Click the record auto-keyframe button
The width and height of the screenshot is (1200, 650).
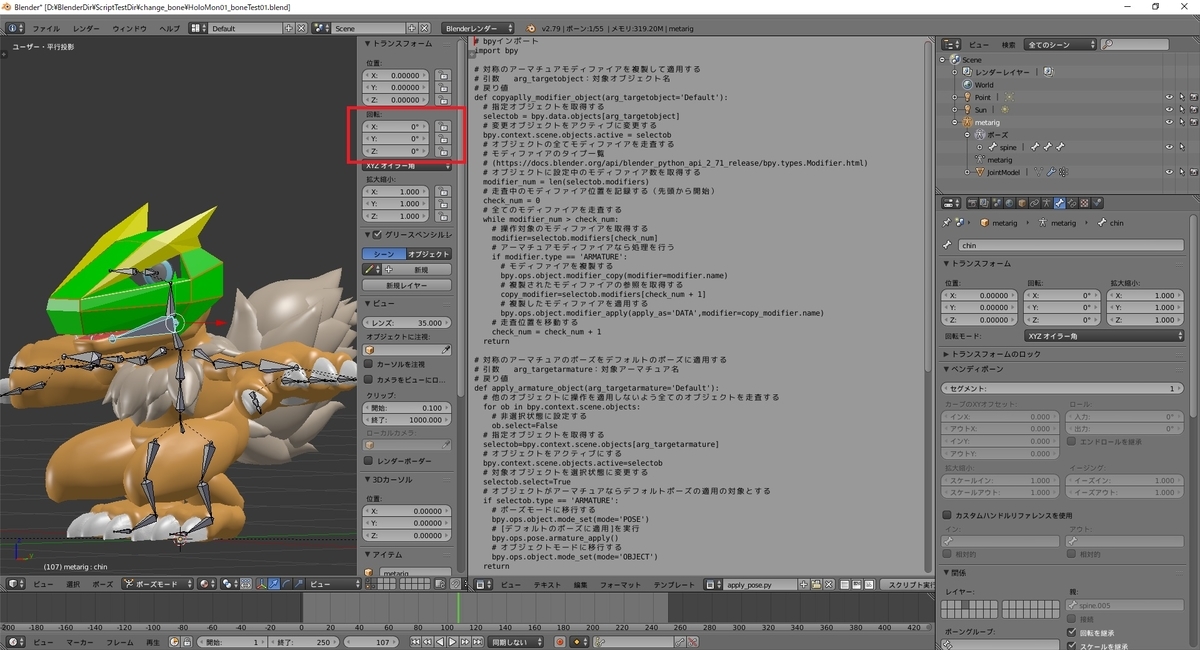[559, 641]
